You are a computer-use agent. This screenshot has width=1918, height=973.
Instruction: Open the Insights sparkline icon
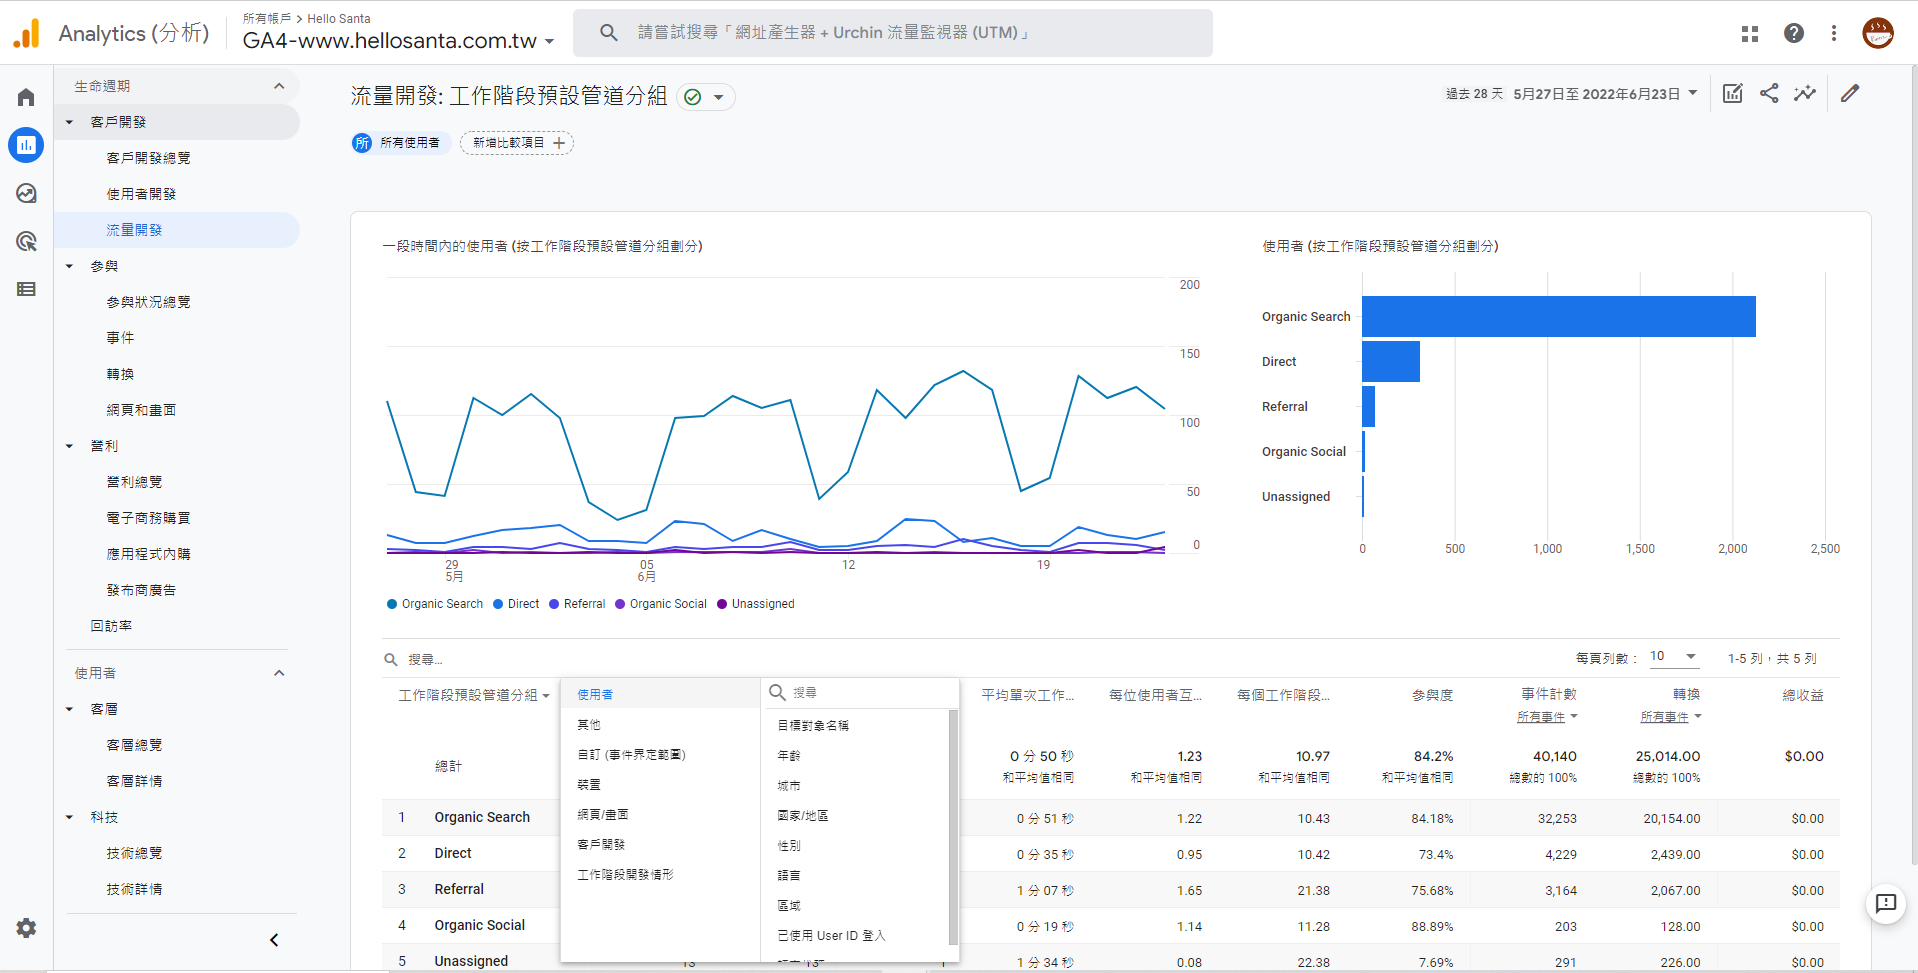[x=1805, y=93]
